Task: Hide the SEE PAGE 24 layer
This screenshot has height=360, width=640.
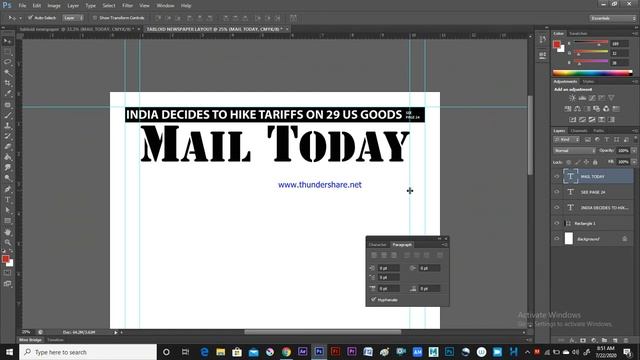Action: point(557,192)
